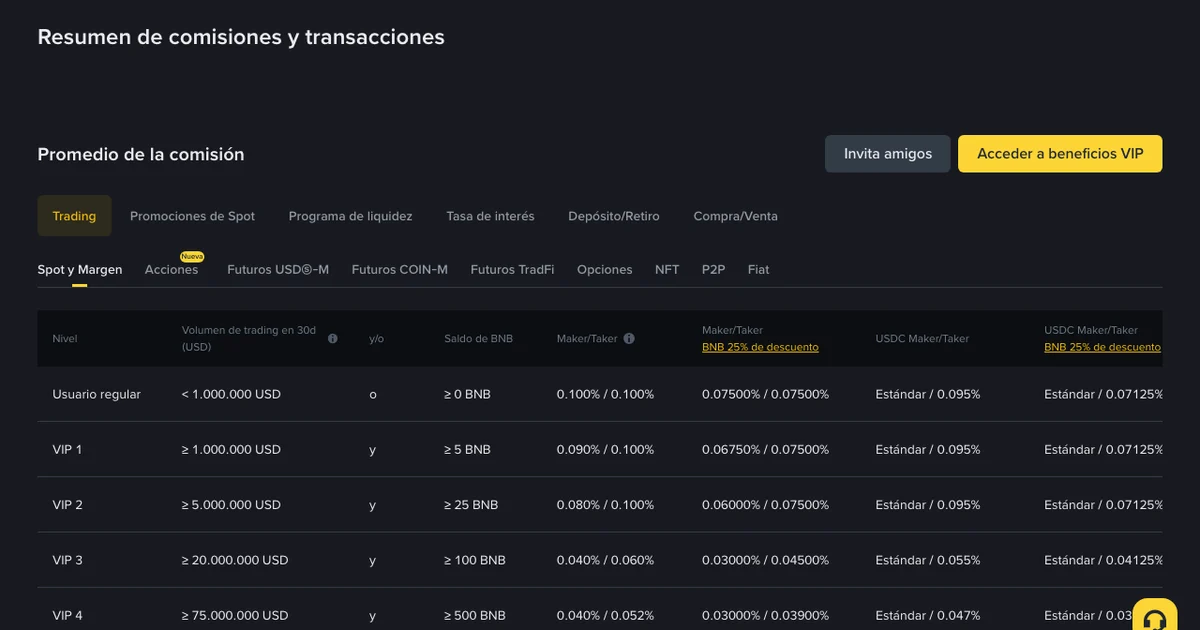1200x630 pixels.
Task: Click the '0.06750% / 0.07500%' discounted fee cell
Action: pyautogui.click(x=765, y=450)
